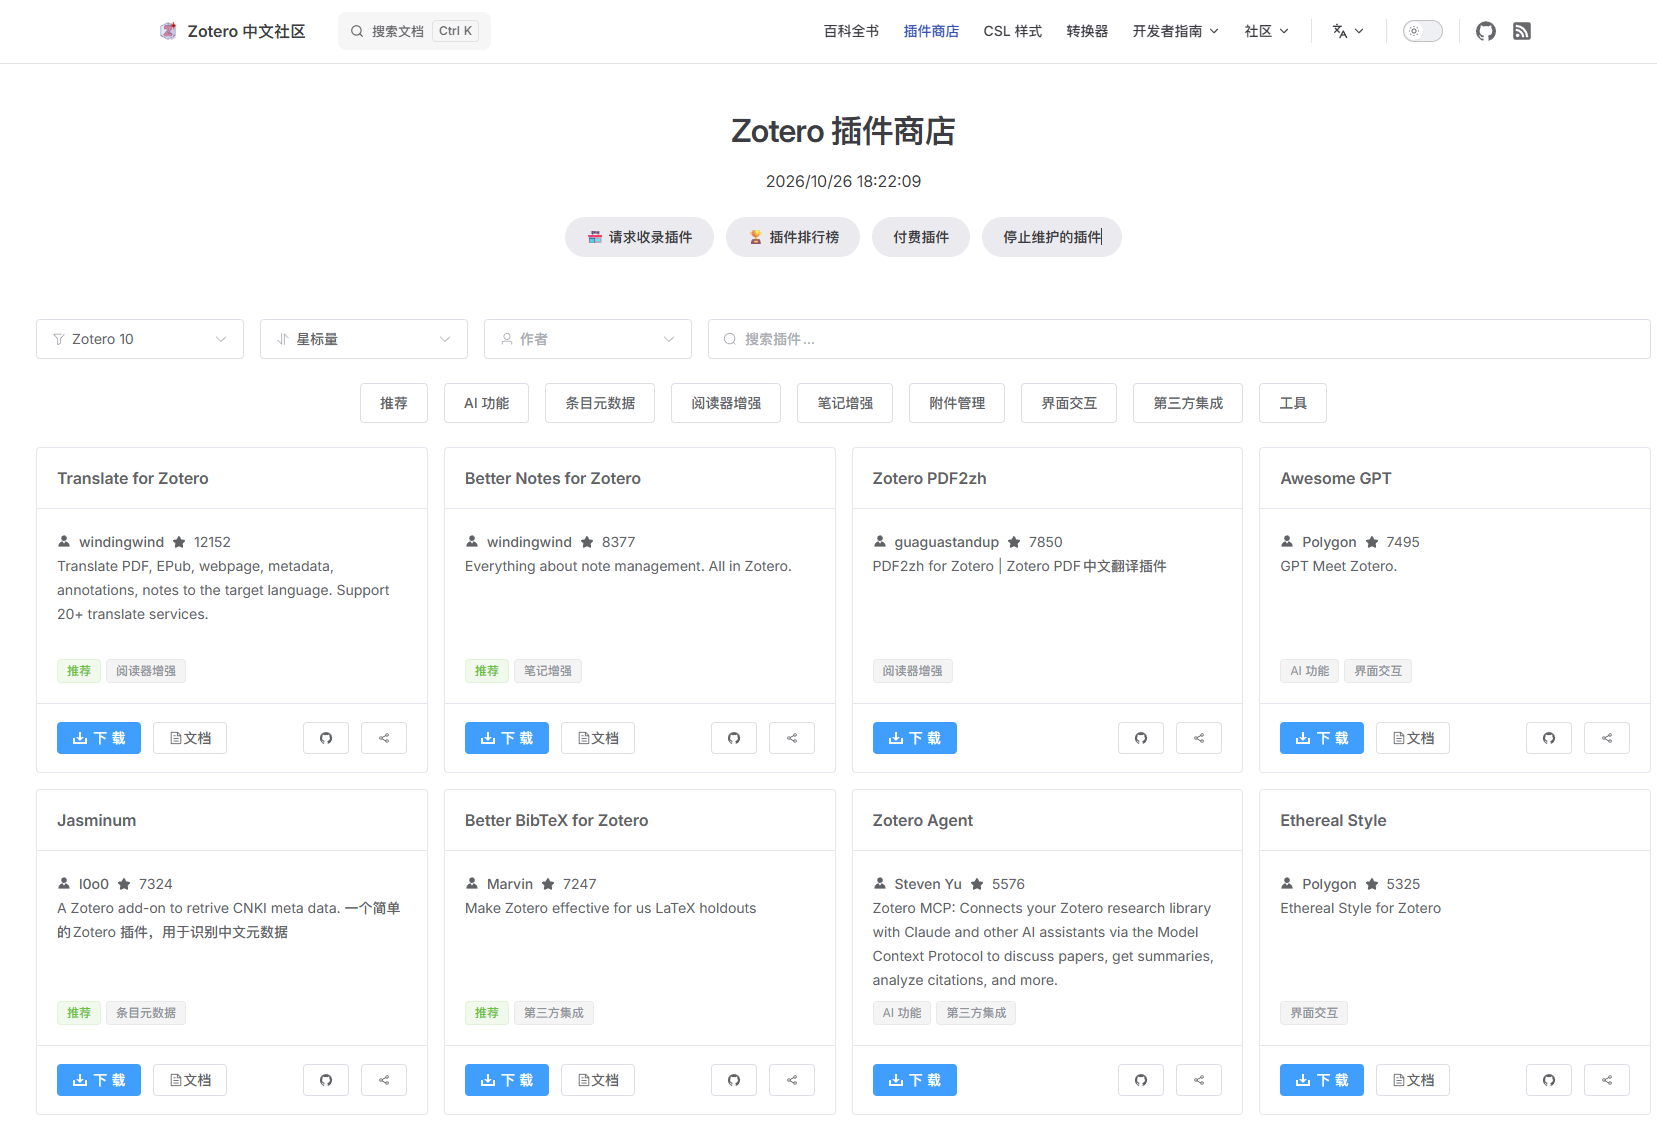Open docs for Ethereal Style
The image size is (1657, 1122).
tap(1413, 1080)
